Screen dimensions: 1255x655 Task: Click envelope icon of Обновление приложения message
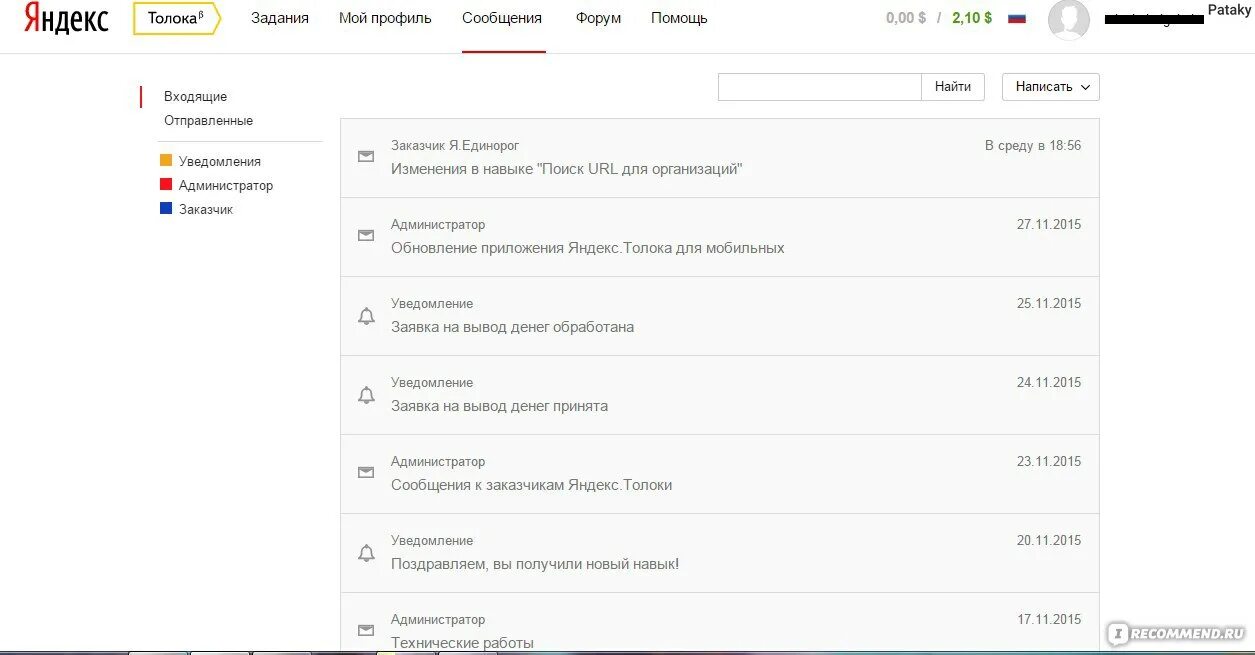click(x=366, y=236)
